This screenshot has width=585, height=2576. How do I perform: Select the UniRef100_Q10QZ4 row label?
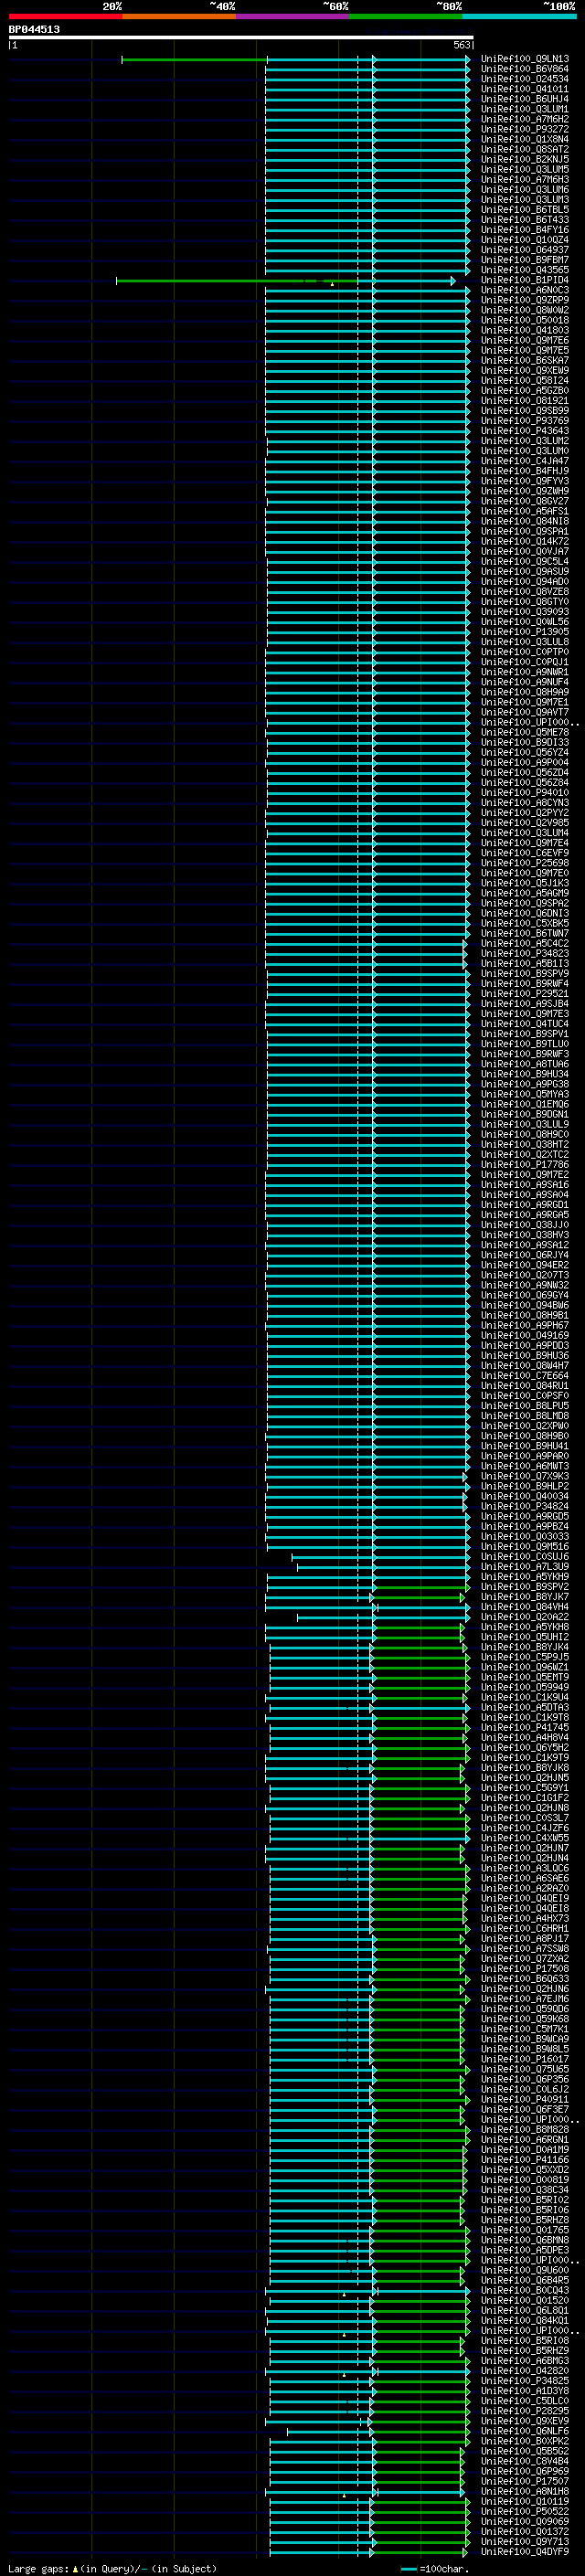[x=524, y=240]
